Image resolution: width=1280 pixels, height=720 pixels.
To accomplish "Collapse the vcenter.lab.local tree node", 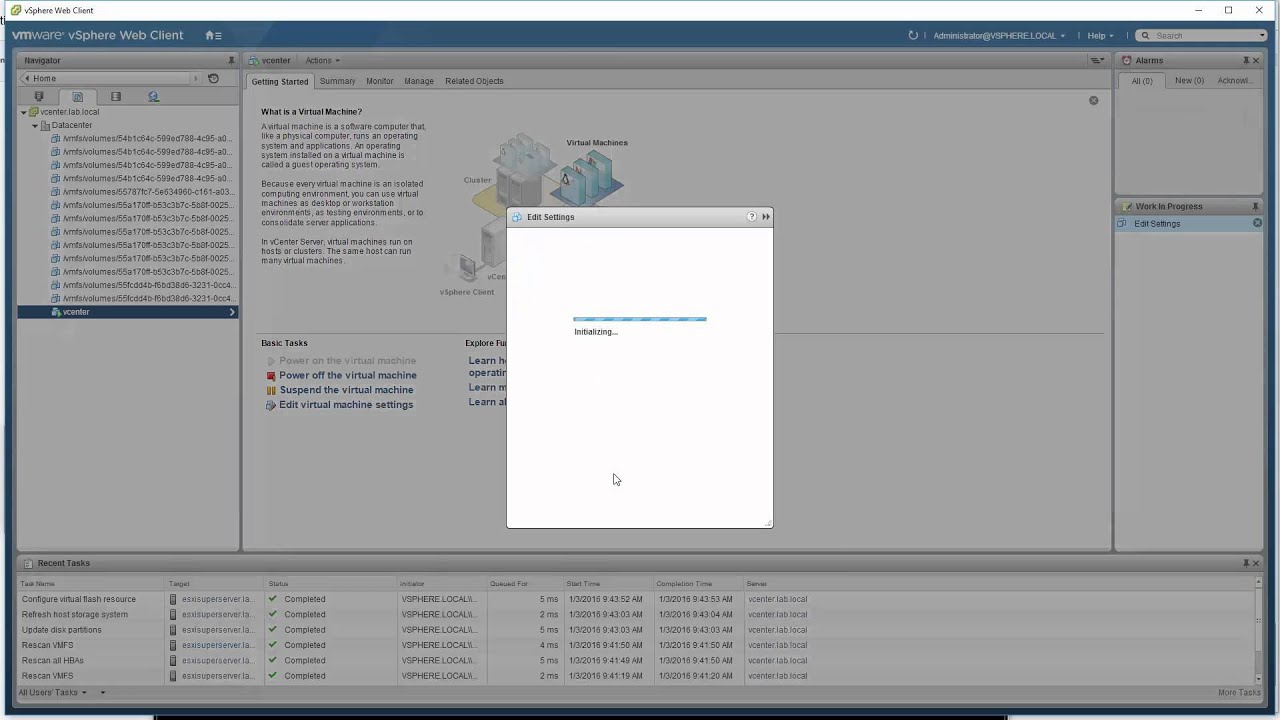I will point(24,112).
